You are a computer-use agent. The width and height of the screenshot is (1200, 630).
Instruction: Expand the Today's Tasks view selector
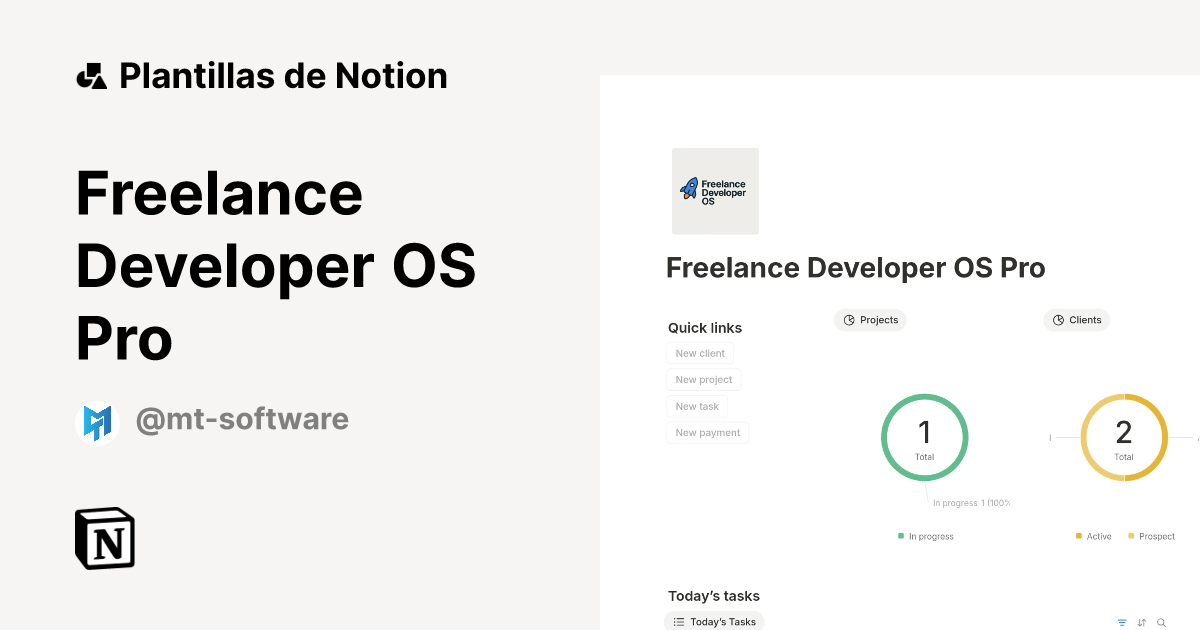point(714,621)
